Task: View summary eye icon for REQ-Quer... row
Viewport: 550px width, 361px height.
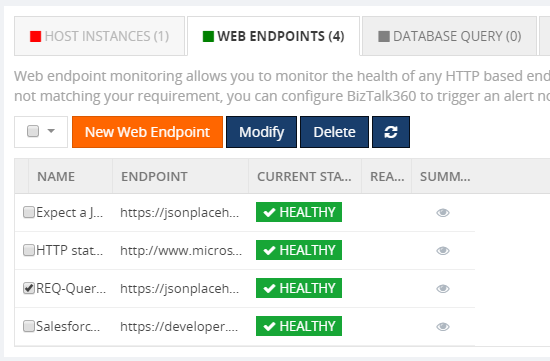Action: pos(443,288)
